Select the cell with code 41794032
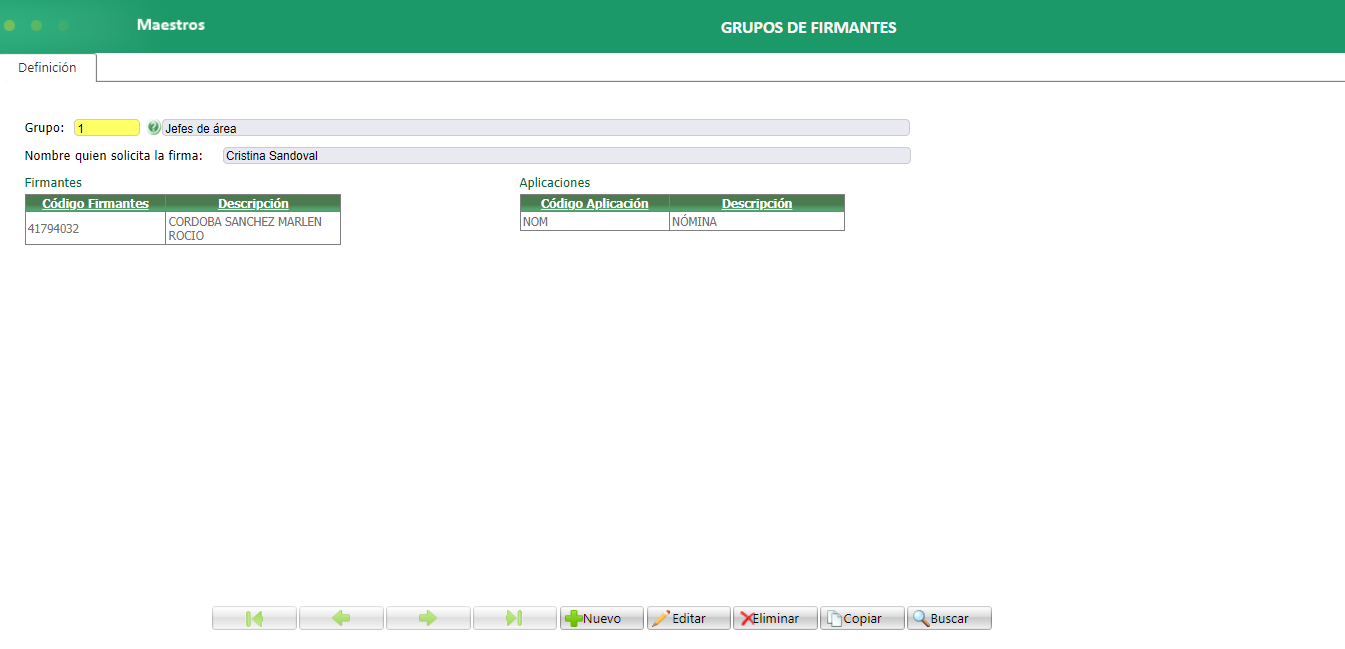The image size is (1345, 649). coord(95,228)
